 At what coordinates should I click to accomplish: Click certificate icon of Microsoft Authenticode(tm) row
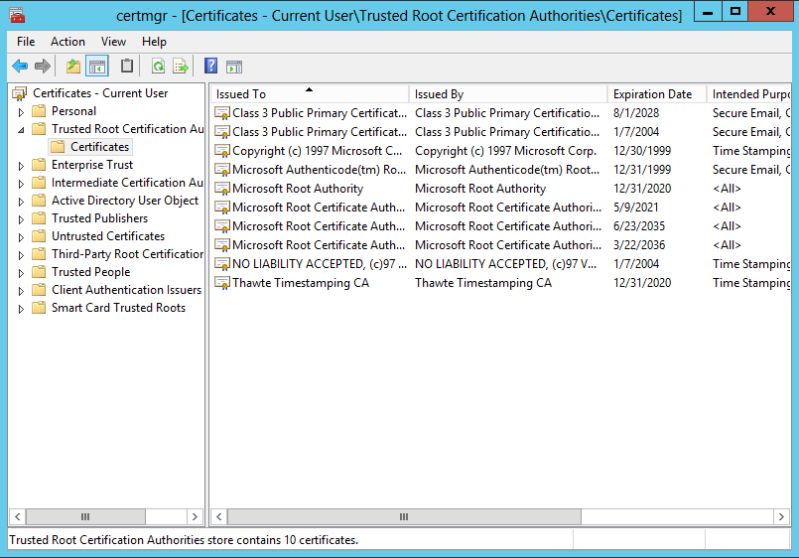coord(222,170)
